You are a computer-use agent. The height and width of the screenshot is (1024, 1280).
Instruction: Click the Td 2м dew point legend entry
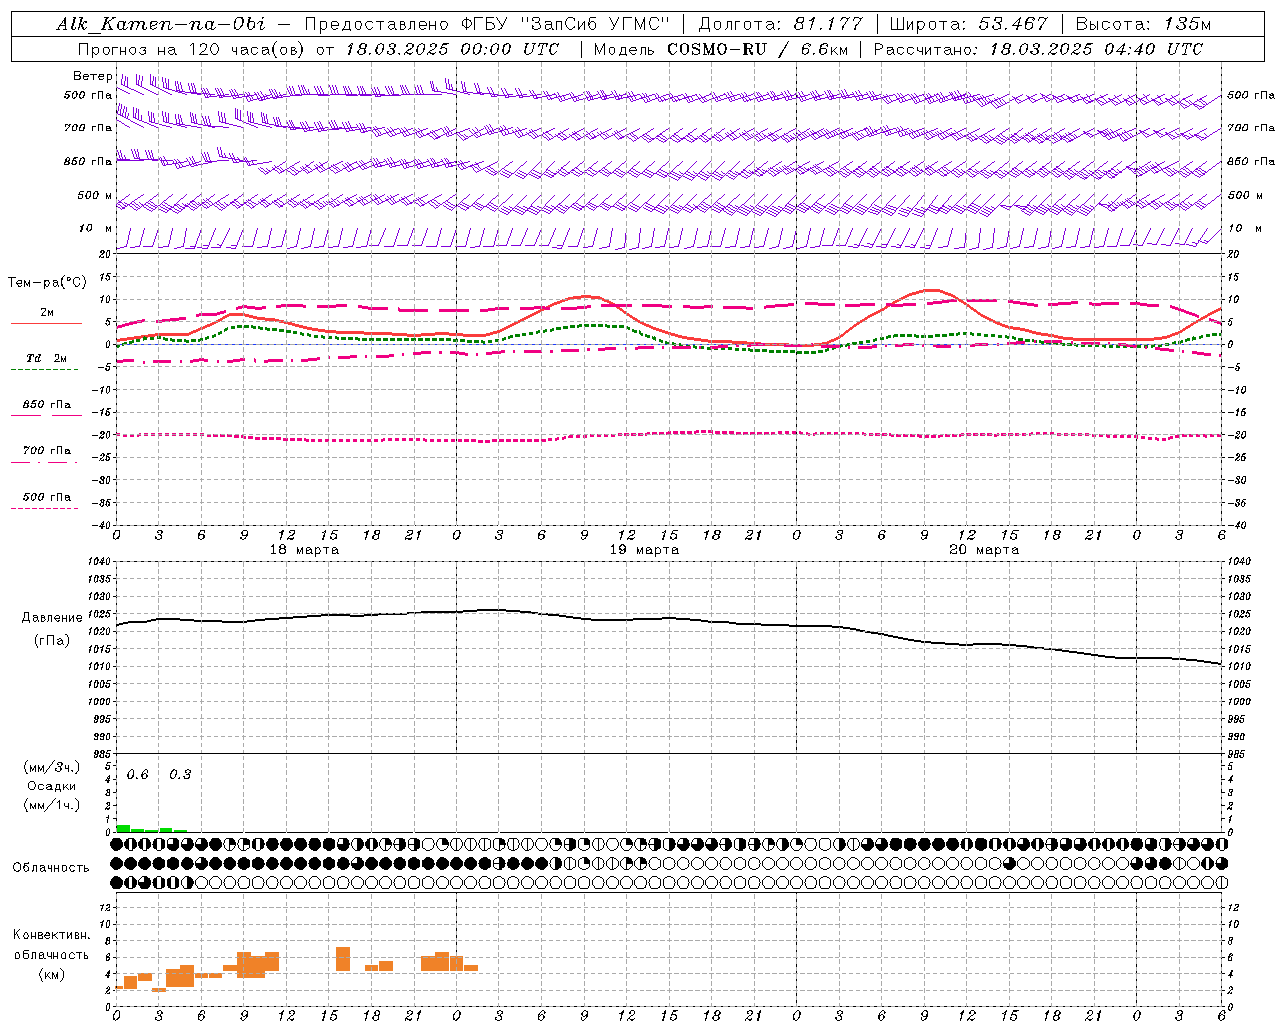coord(46,358)
